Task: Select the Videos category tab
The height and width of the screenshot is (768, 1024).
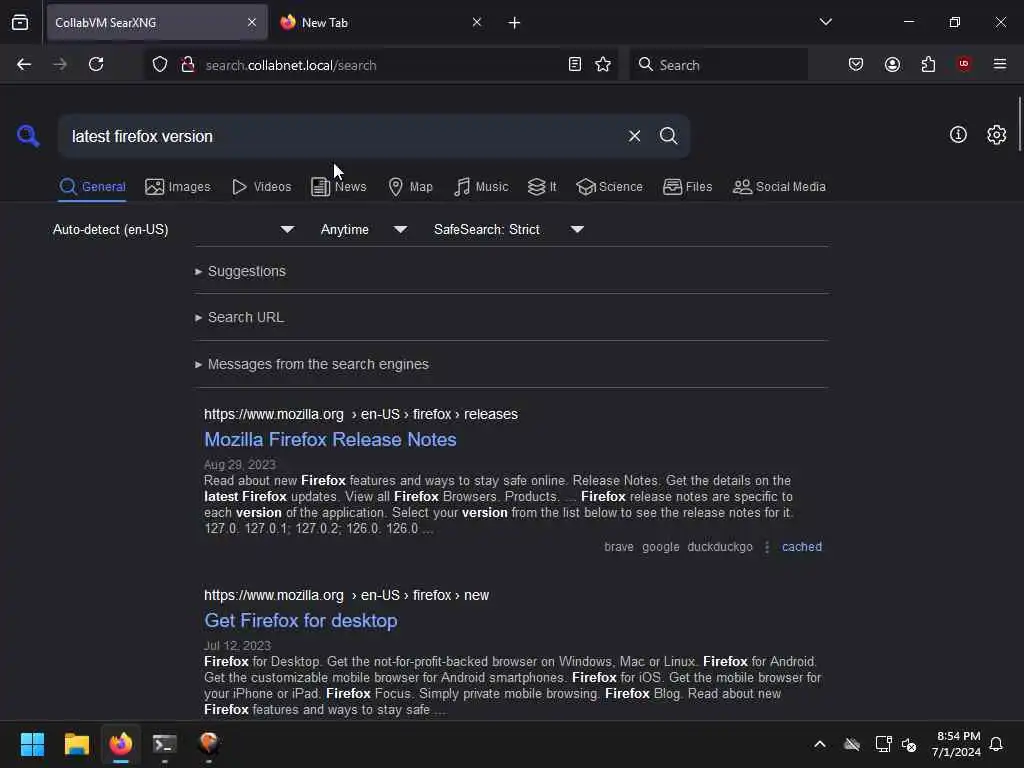Action: pos(261,187)
